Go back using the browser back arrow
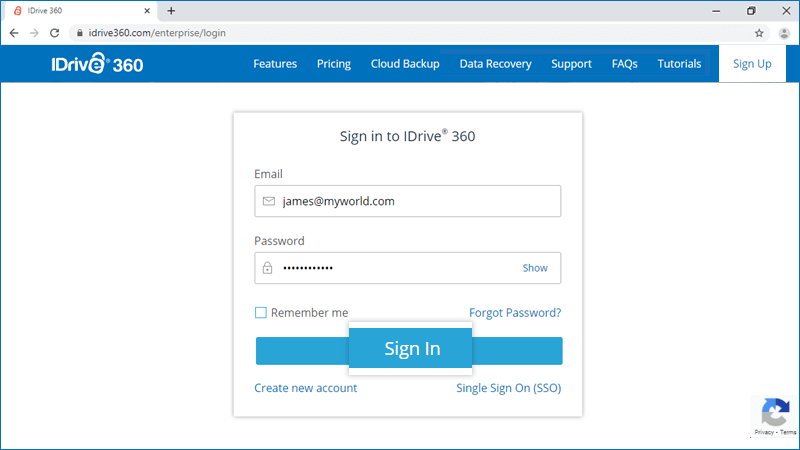800x450 pixels. [x=14, y=33]
